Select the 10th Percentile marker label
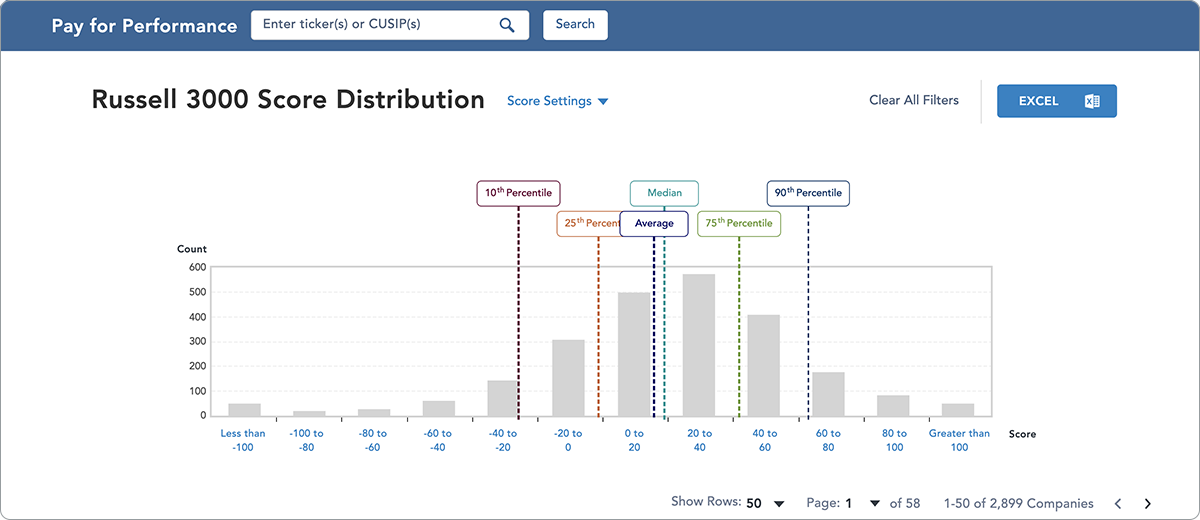Viewport: 1200px width, 520px height. 518,193
